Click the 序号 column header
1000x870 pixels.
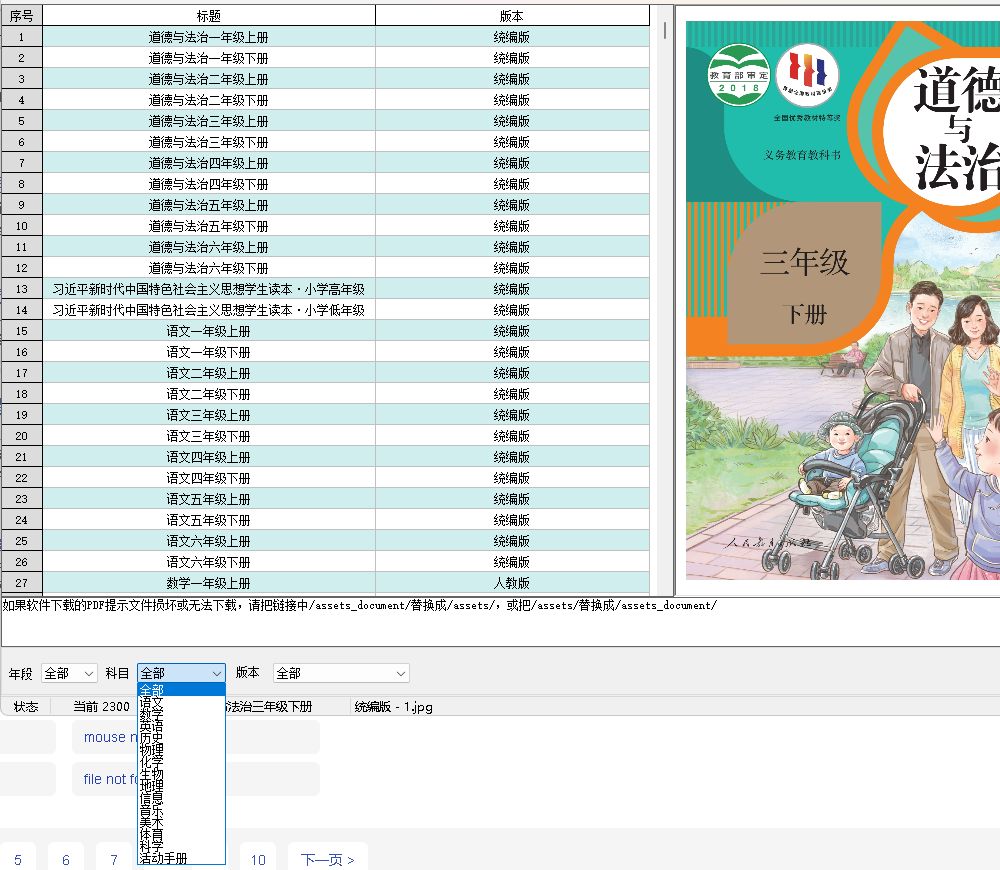coord(21,16)
